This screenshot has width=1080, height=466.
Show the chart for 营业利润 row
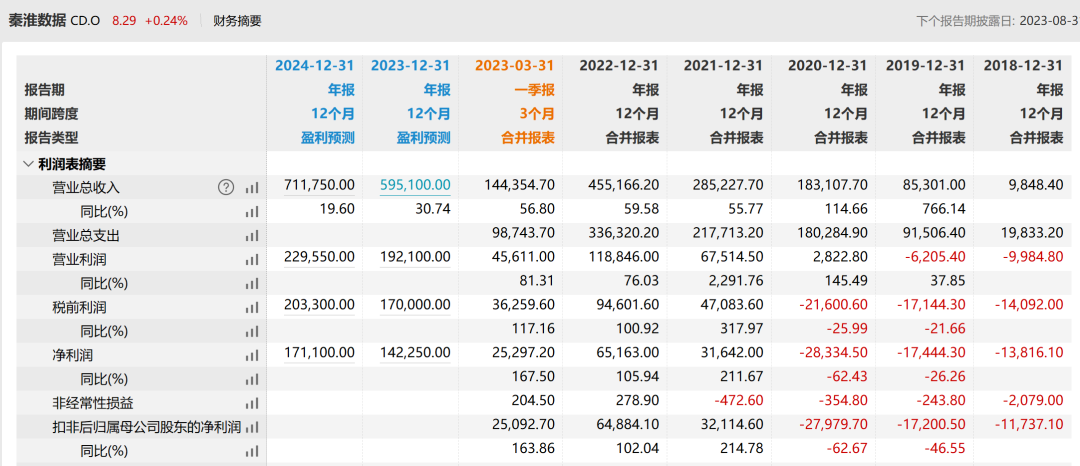tap(252, 260)
